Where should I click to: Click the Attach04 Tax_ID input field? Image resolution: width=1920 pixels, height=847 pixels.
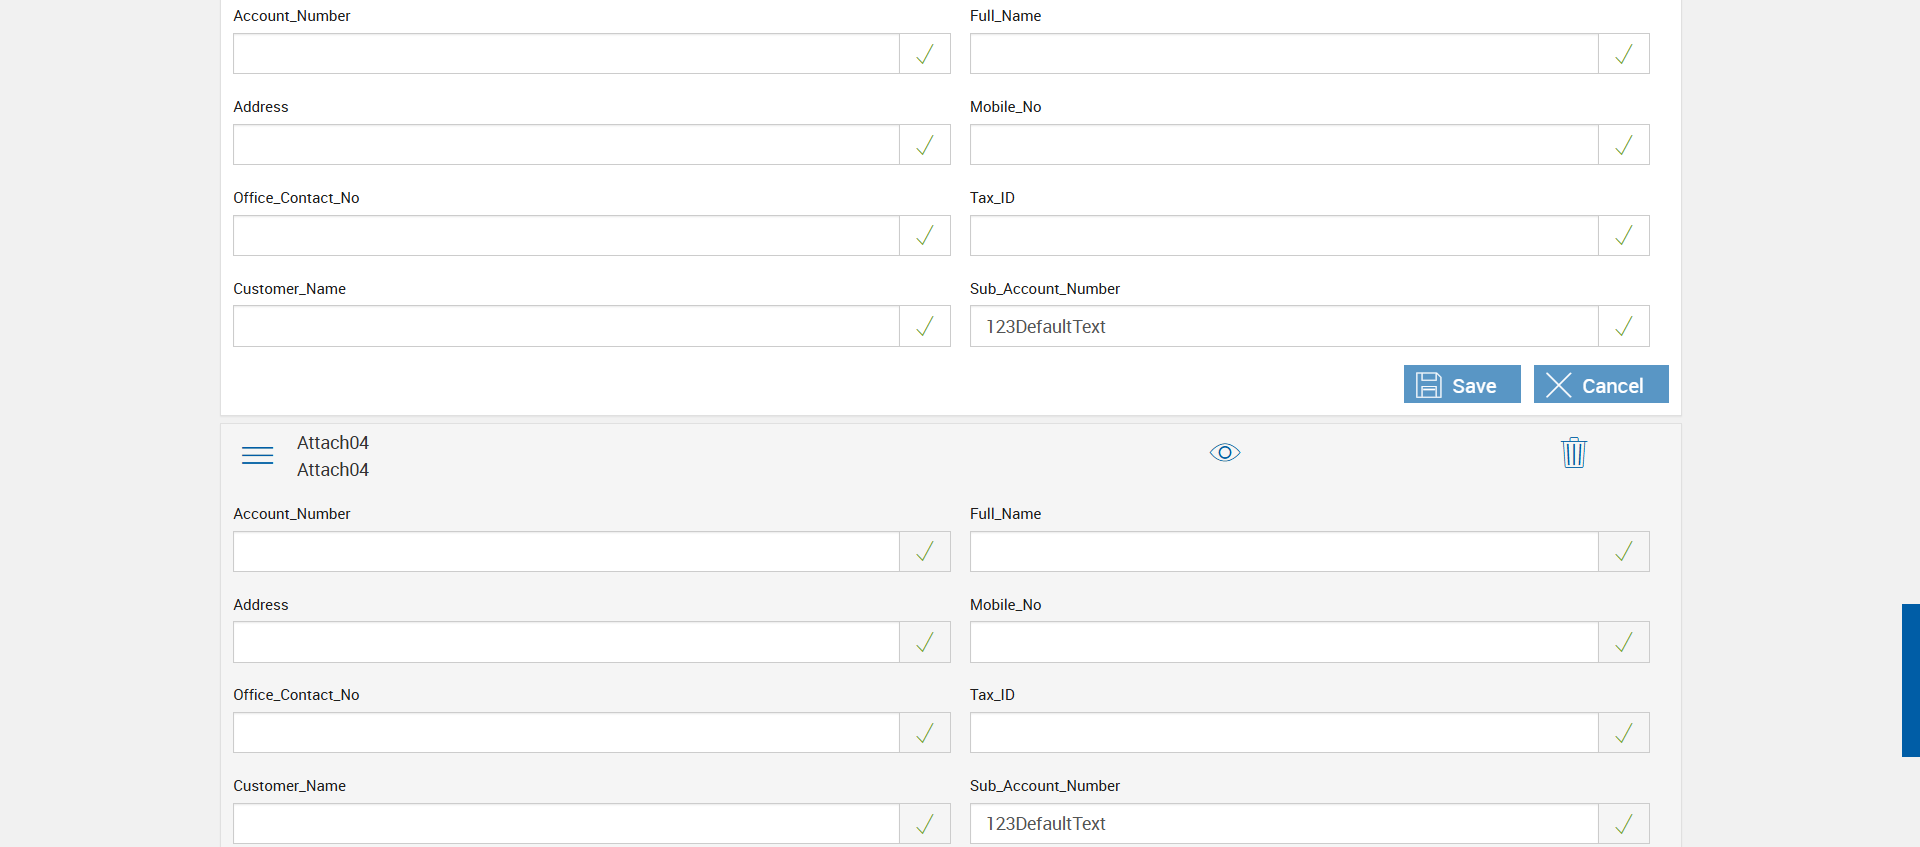(x=1283, y=733)
